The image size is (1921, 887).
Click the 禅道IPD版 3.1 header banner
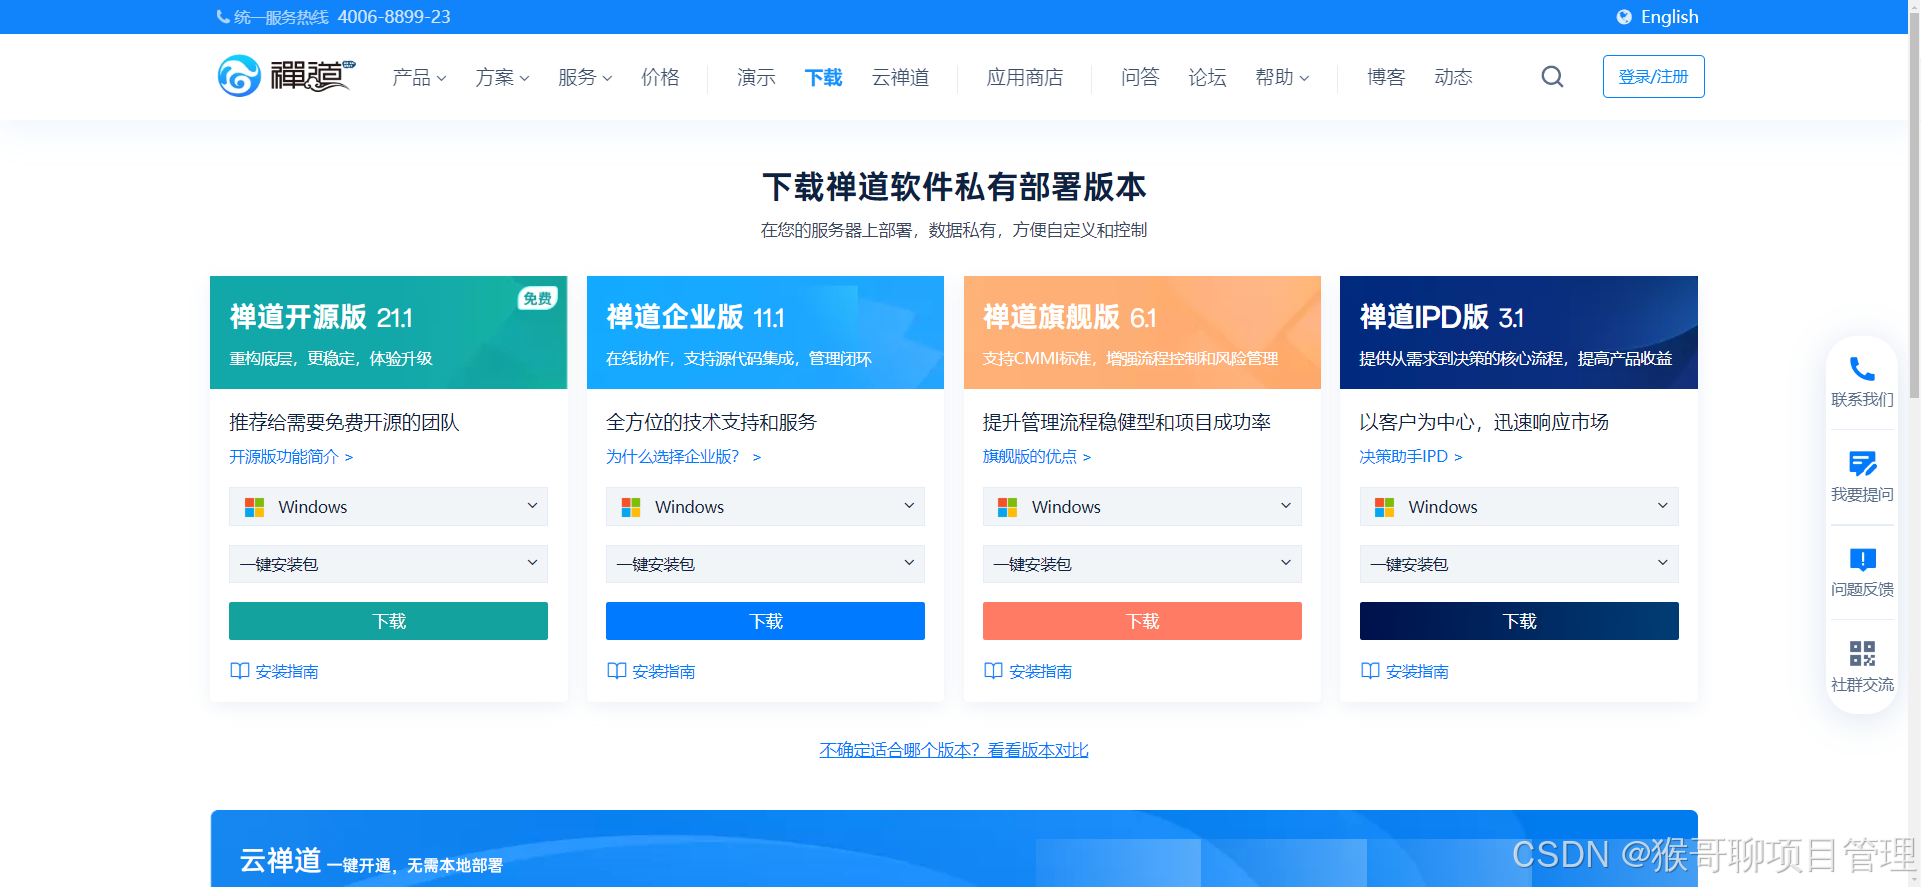pos(1519,332)
